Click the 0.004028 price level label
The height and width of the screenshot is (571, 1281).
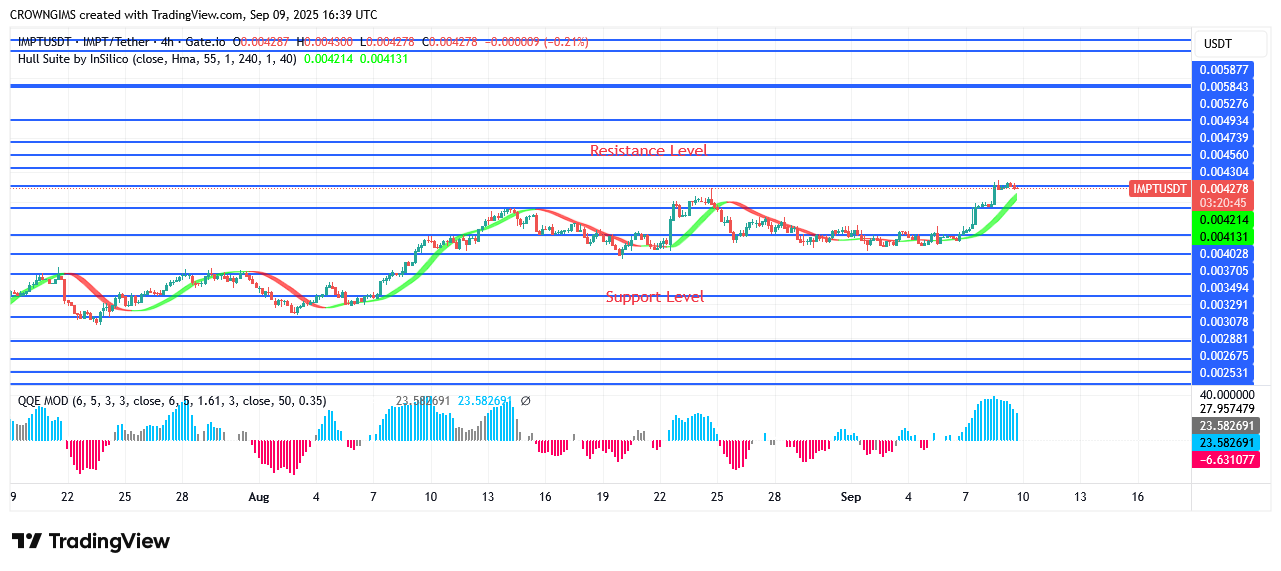(x=1223, y=254)
